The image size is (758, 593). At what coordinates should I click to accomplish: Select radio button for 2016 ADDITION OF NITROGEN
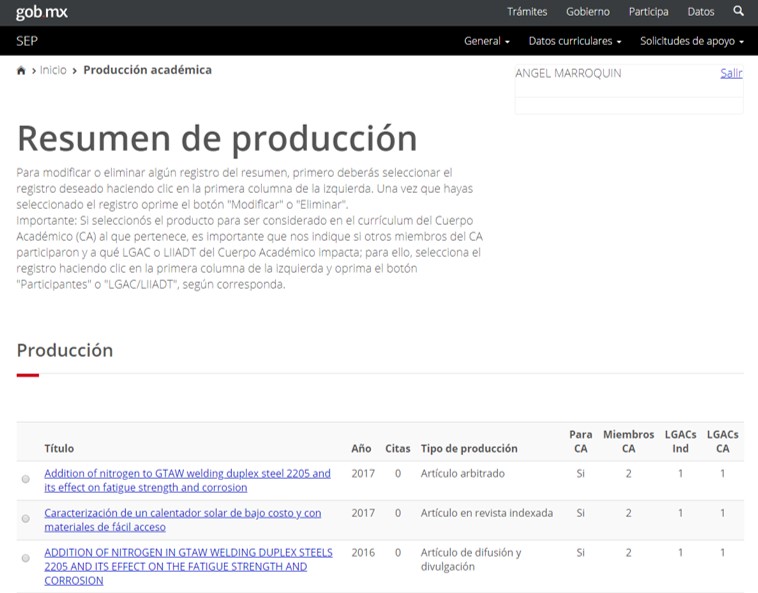click(x=26, y=558)
